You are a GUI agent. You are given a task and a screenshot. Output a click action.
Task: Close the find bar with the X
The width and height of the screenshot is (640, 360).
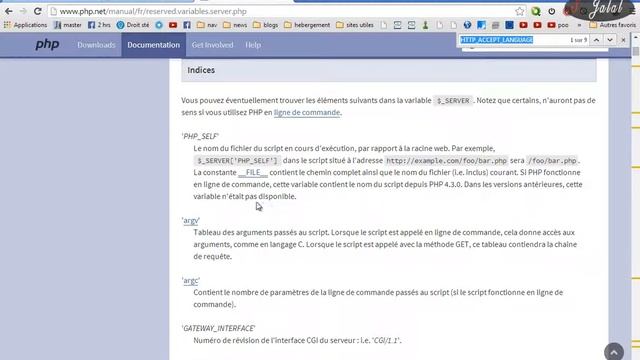tap(623, 40)
